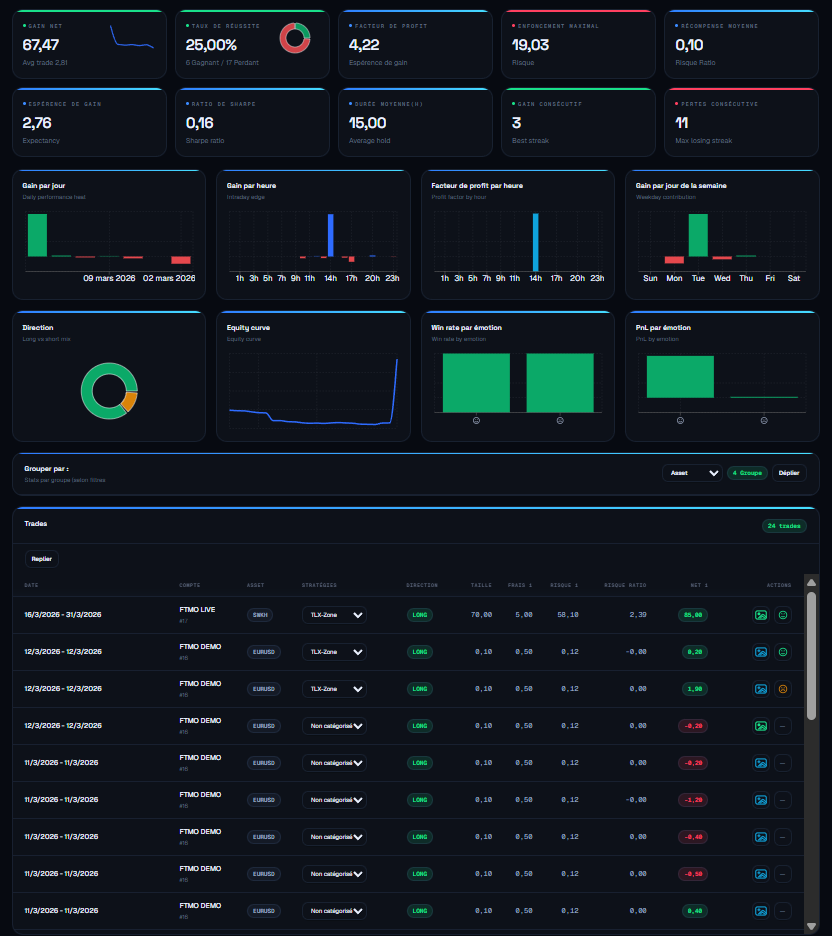Click the 16/3/2026 - 31/3/2026 date cell
This screenshot has width=832, height=936.
[63, 615]
